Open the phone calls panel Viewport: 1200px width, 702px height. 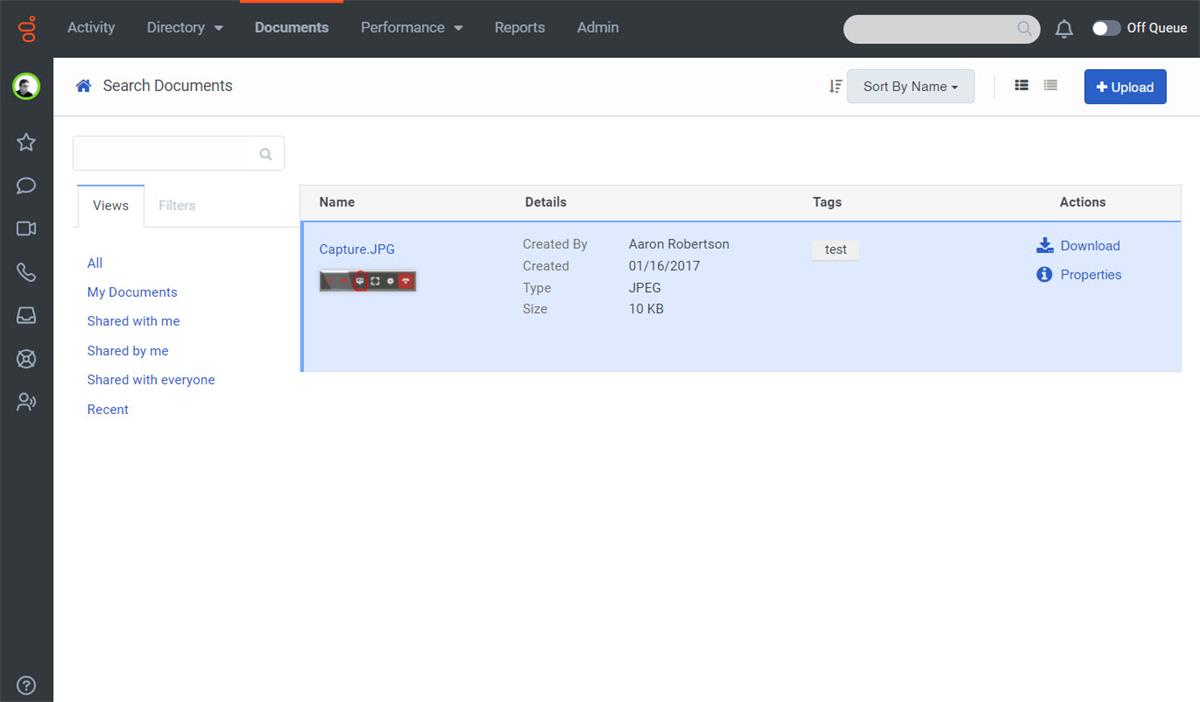coord(26,271)
